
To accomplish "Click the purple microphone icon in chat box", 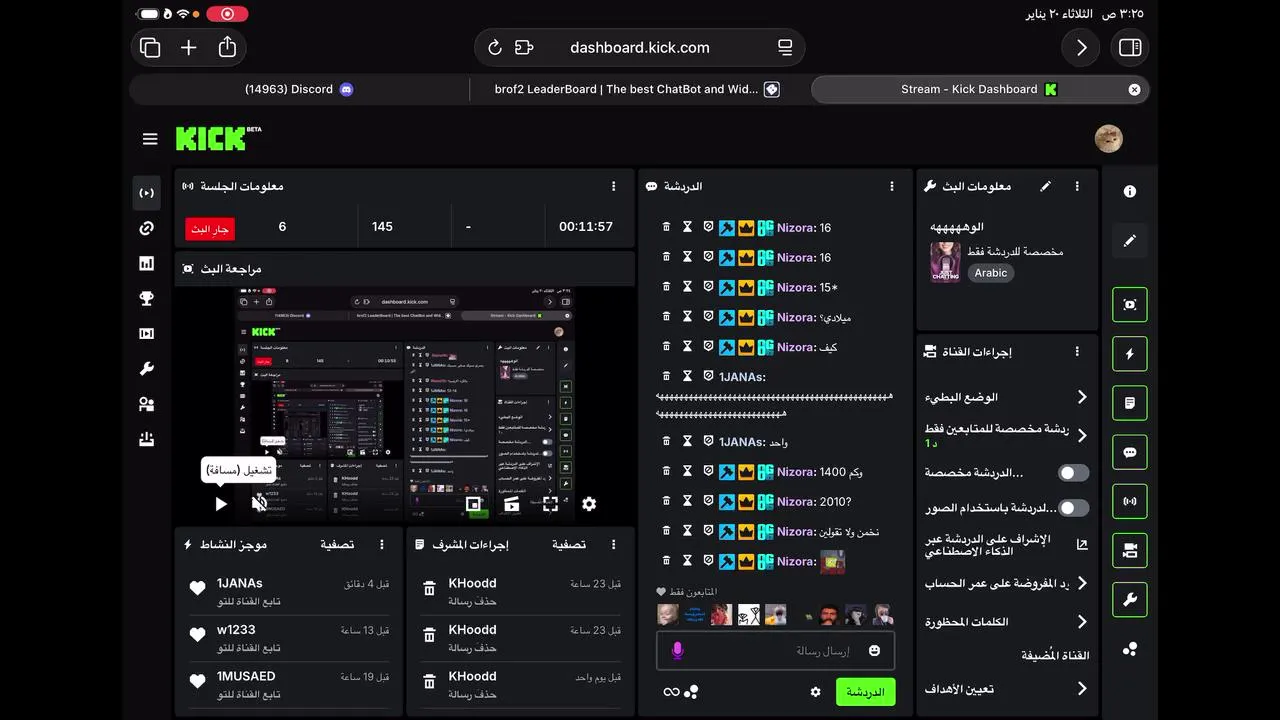I will 677,651.
